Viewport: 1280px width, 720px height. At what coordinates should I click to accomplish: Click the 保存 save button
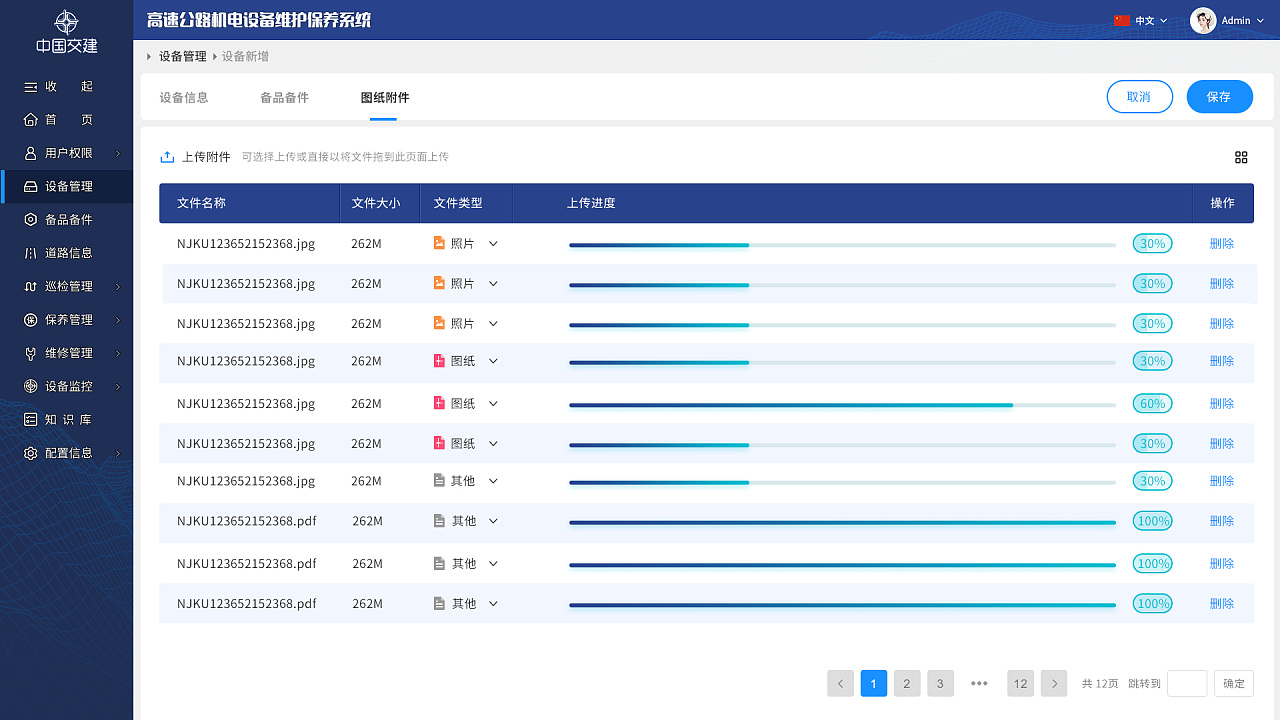click(1219, 97)
